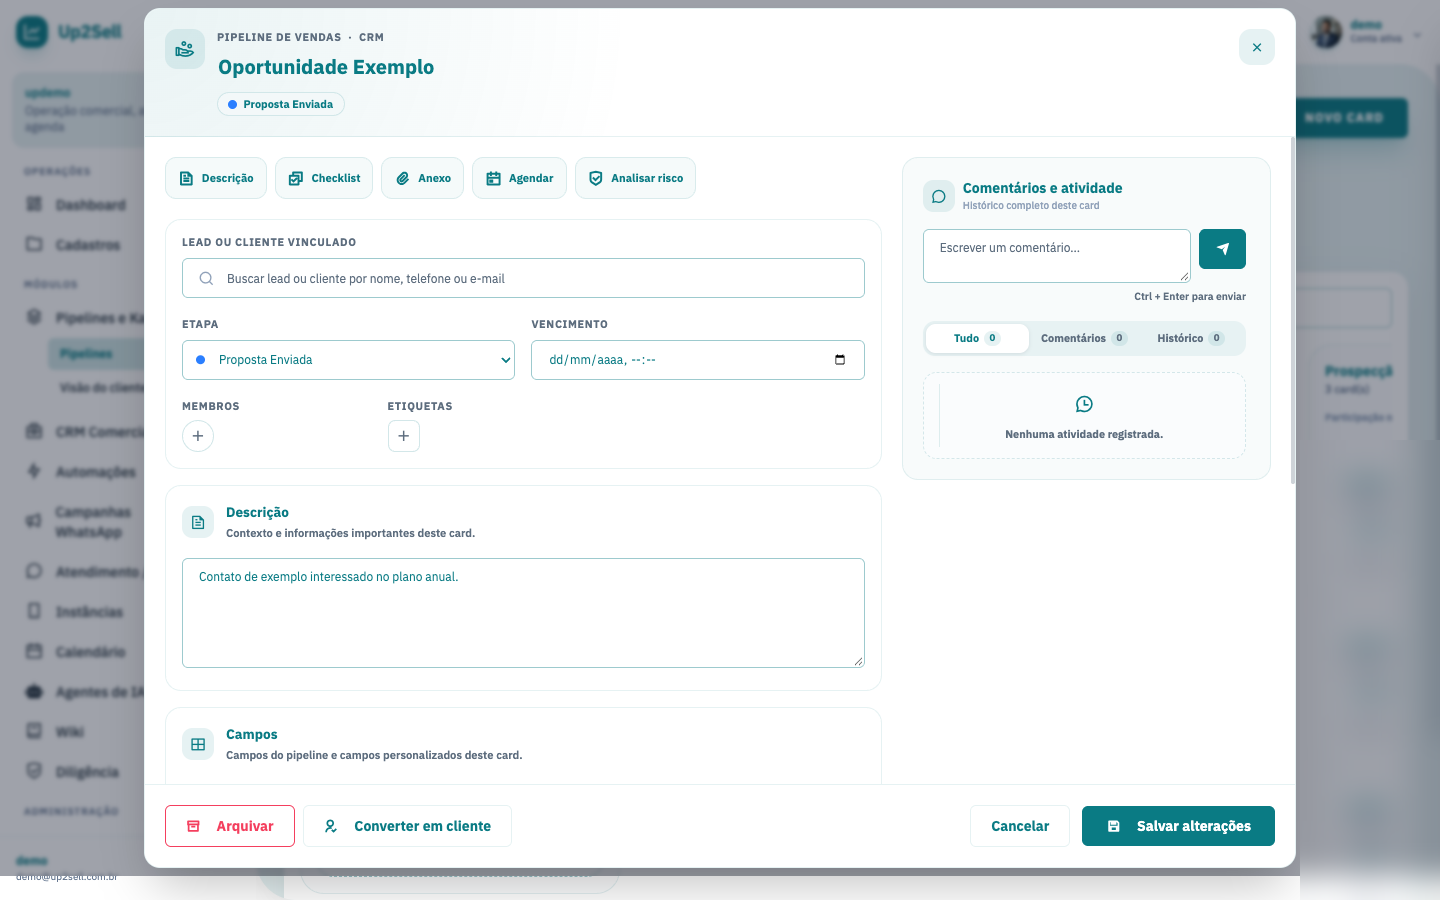Click the NOVO CARD button behind the dialog
This screenshot has width=1440, height=900.
[x=1351, y=118]
